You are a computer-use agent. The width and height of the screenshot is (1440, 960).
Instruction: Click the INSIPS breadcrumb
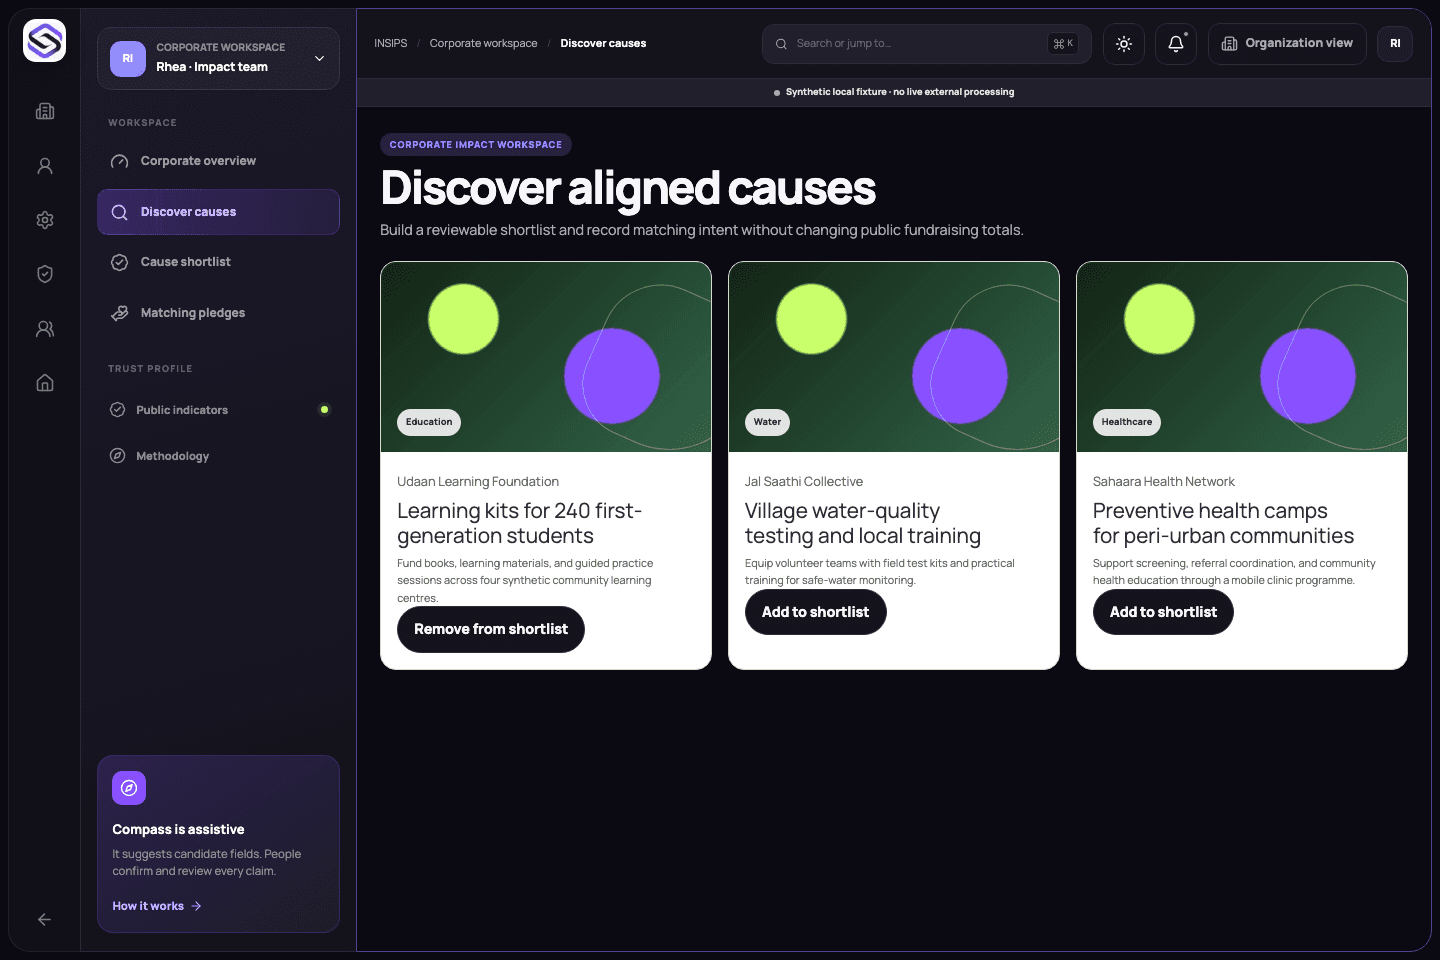(391, 43)
